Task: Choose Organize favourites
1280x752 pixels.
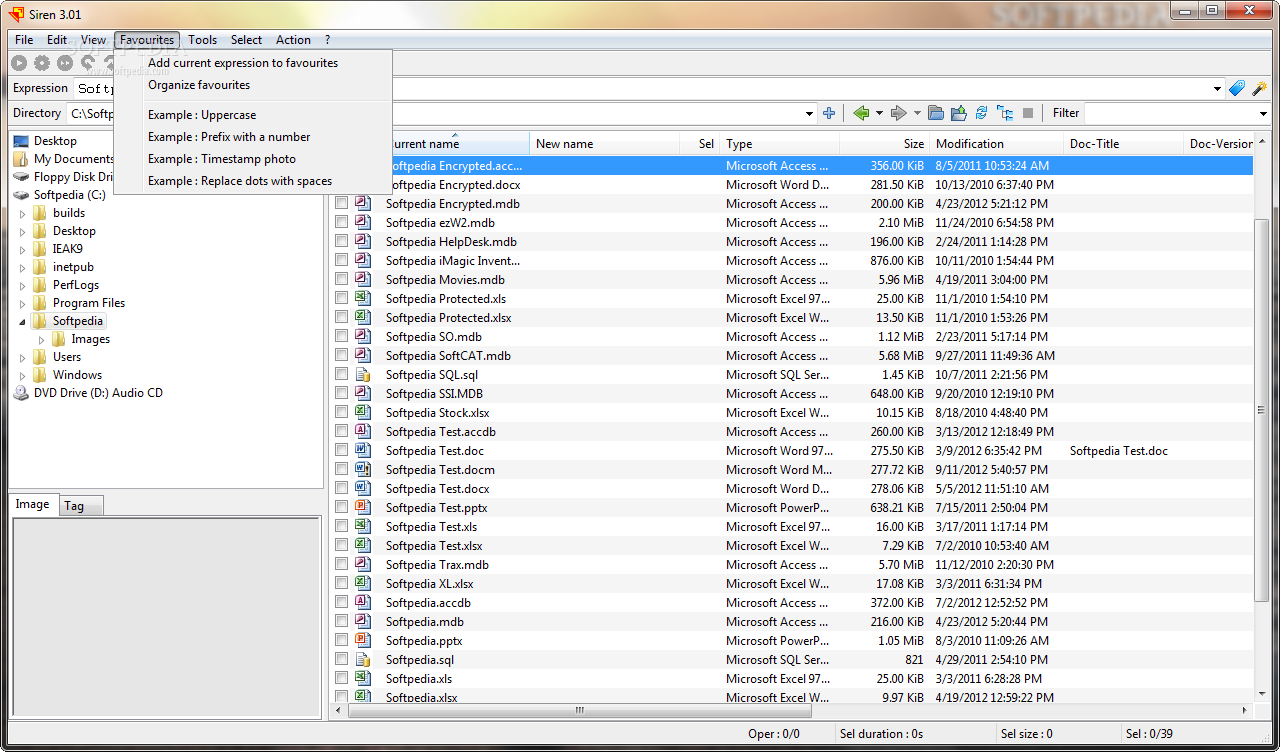Action: [x=199, y=85]
